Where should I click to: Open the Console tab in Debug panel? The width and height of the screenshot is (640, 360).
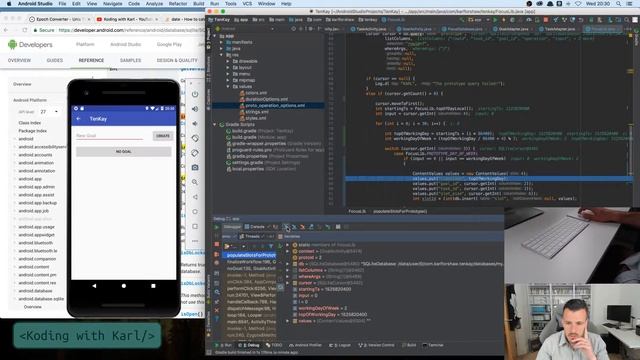click(257, 227)
